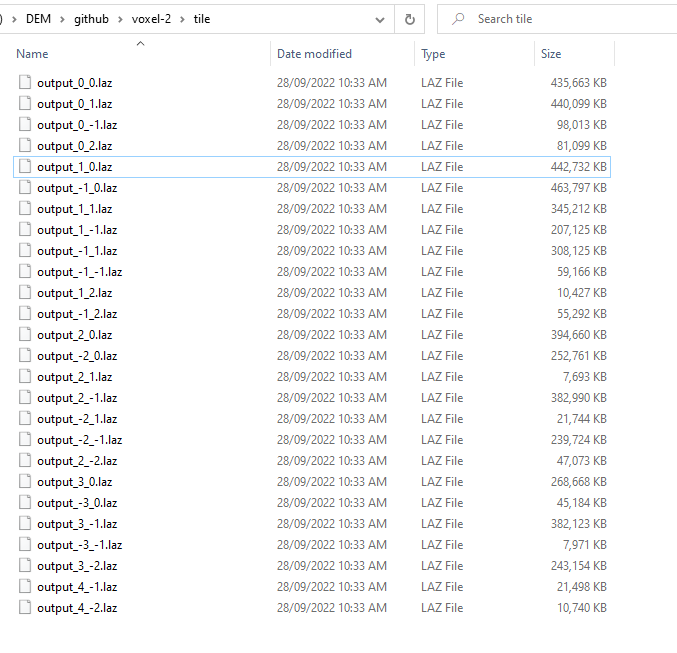The width and height of the screenshot is (677, 653).
Task: Click size value 10,427 KB
Action: click(582, 293)
